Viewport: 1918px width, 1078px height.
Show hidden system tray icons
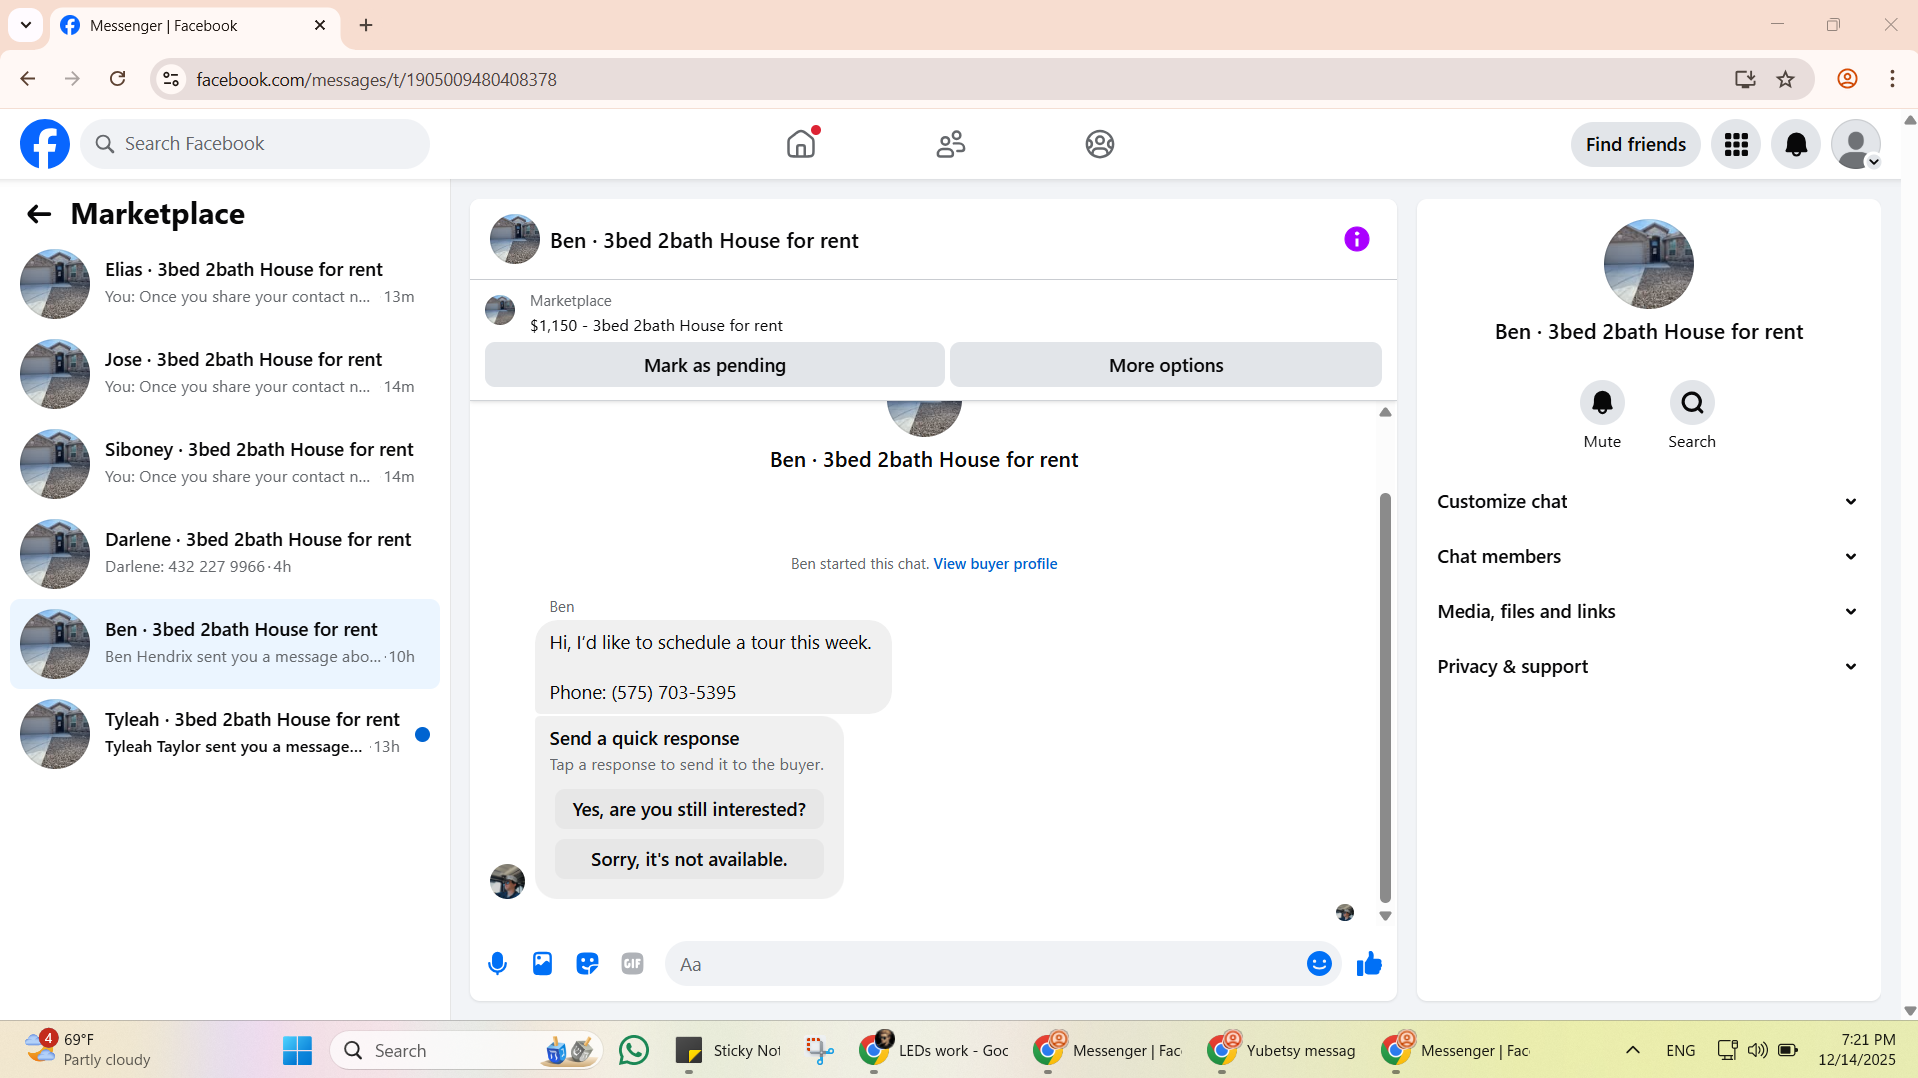[1632, 1050]
